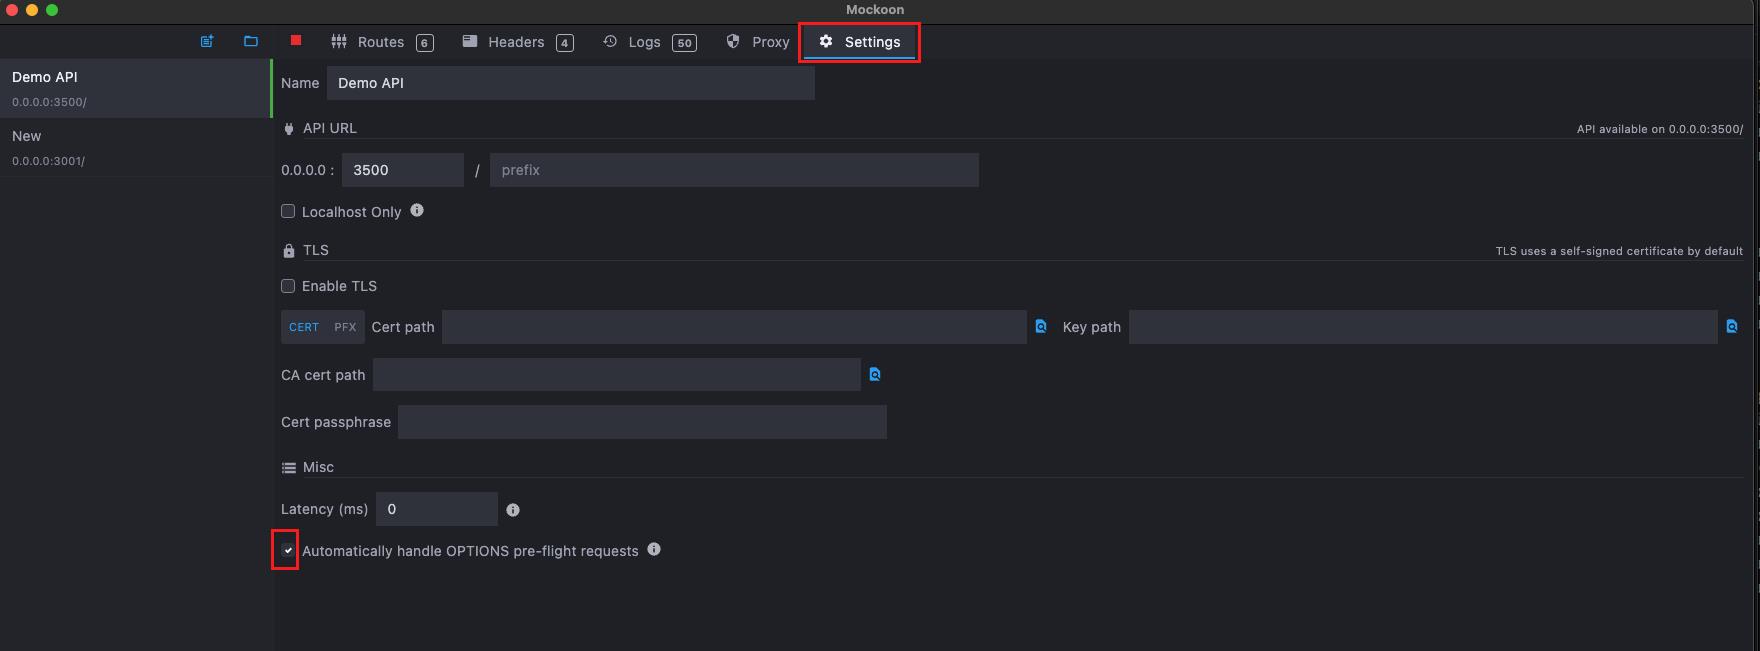This screenshot has width=1760, height=651.
Task: Edit the environment Name field
Action: [570, 83]
